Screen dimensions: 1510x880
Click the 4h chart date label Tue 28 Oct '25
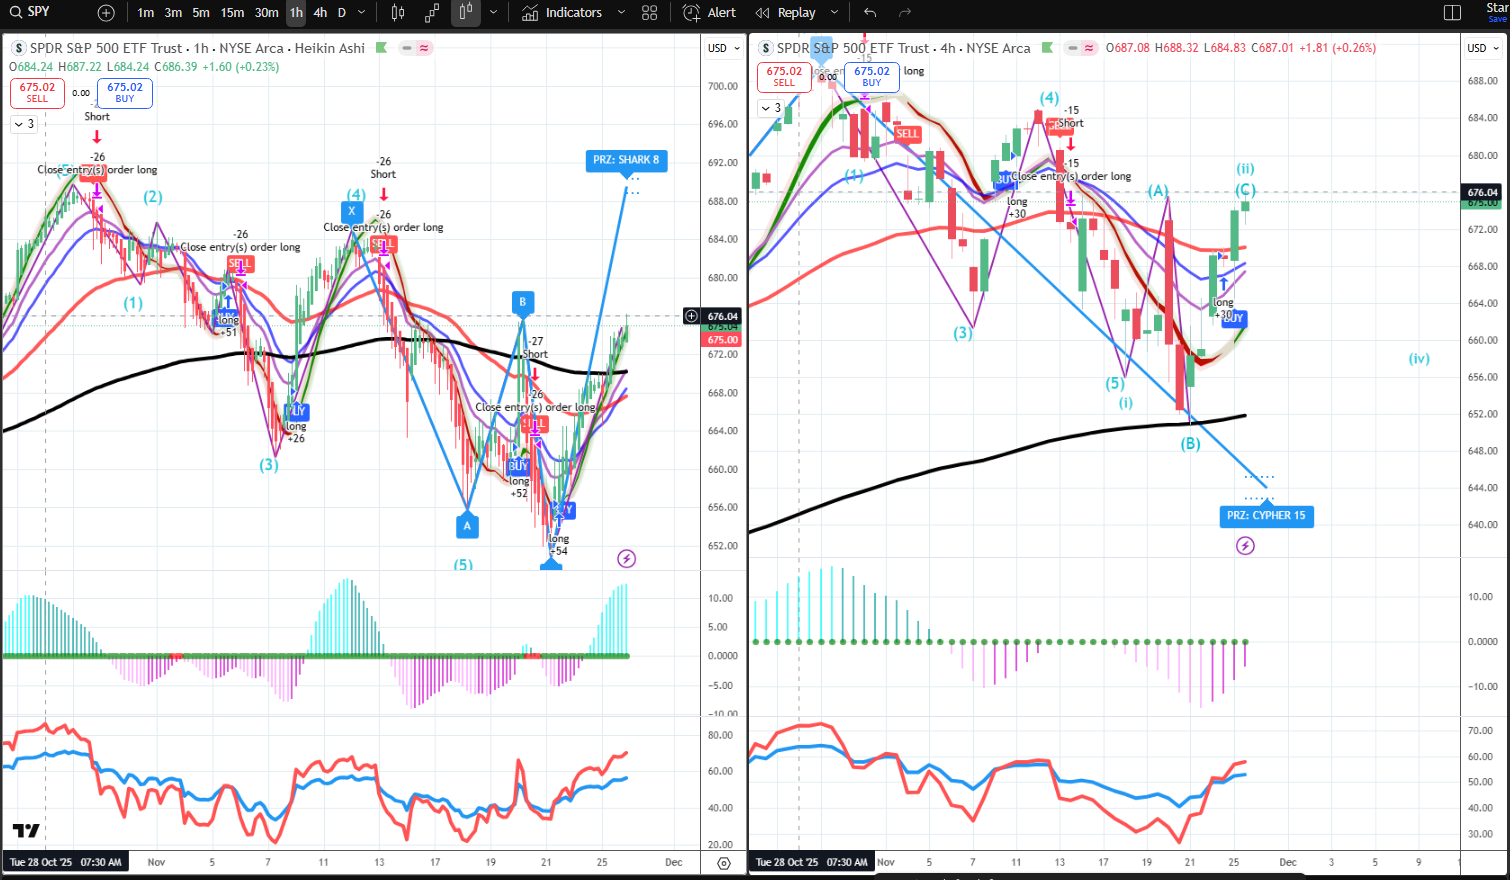[x=812, y=862]
